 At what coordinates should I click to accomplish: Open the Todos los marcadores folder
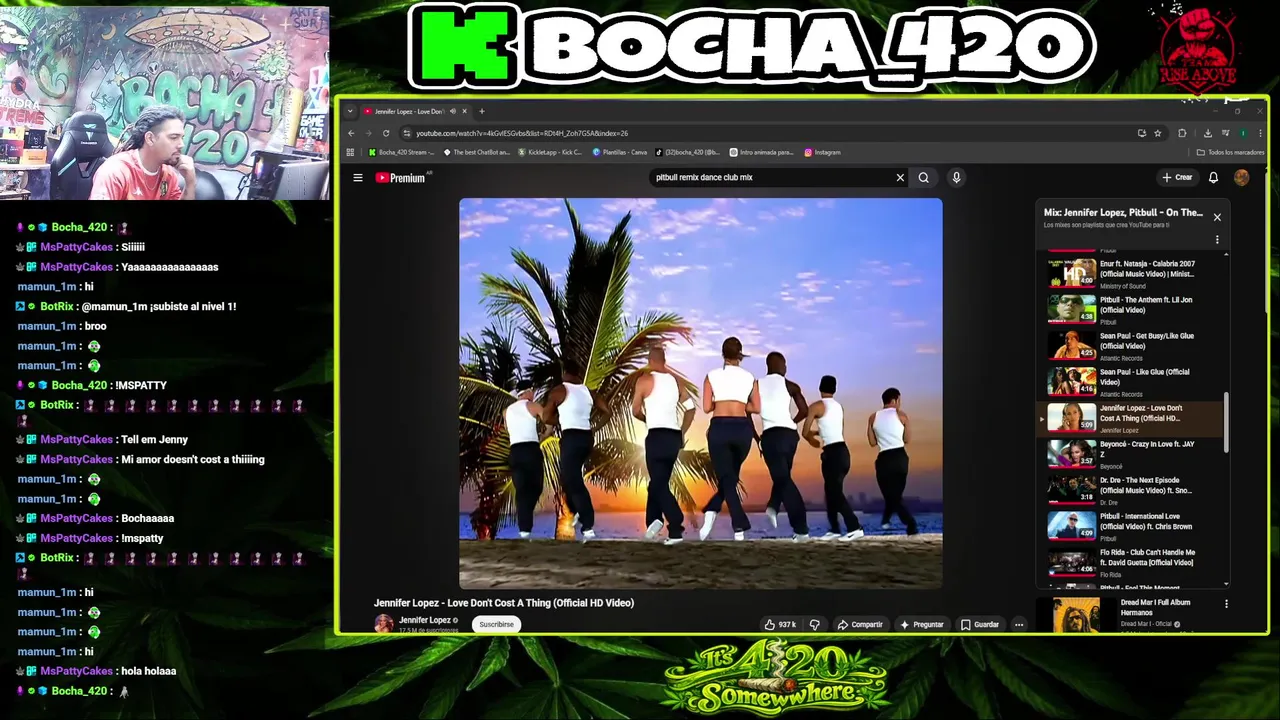point(1231,153)
